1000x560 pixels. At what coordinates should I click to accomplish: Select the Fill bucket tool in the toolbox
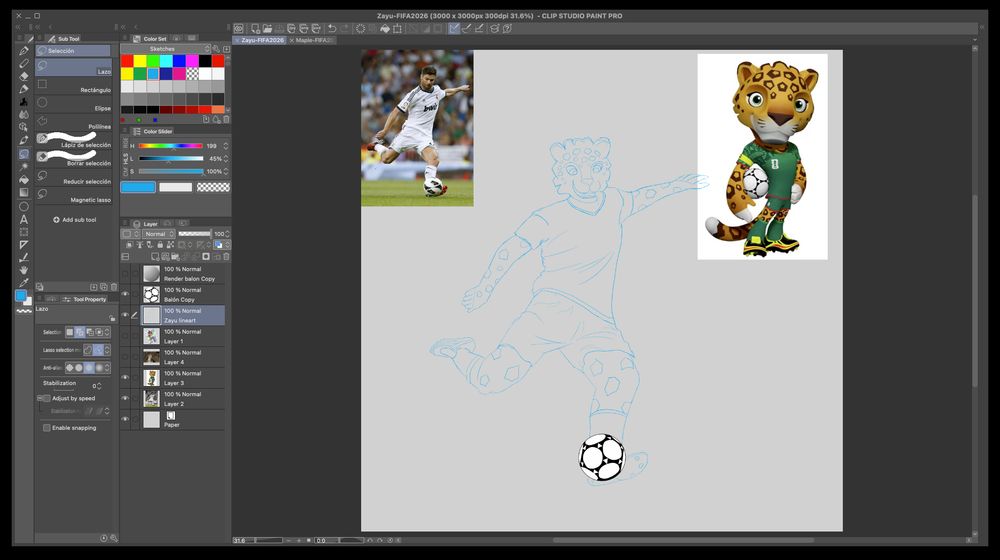(24, 179)
